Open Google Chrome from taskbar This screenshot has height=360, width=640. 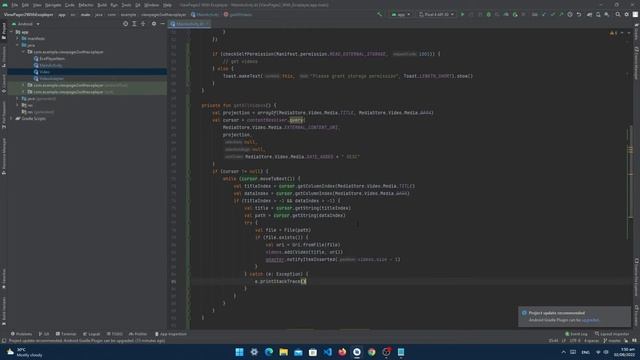coord(372,352)
